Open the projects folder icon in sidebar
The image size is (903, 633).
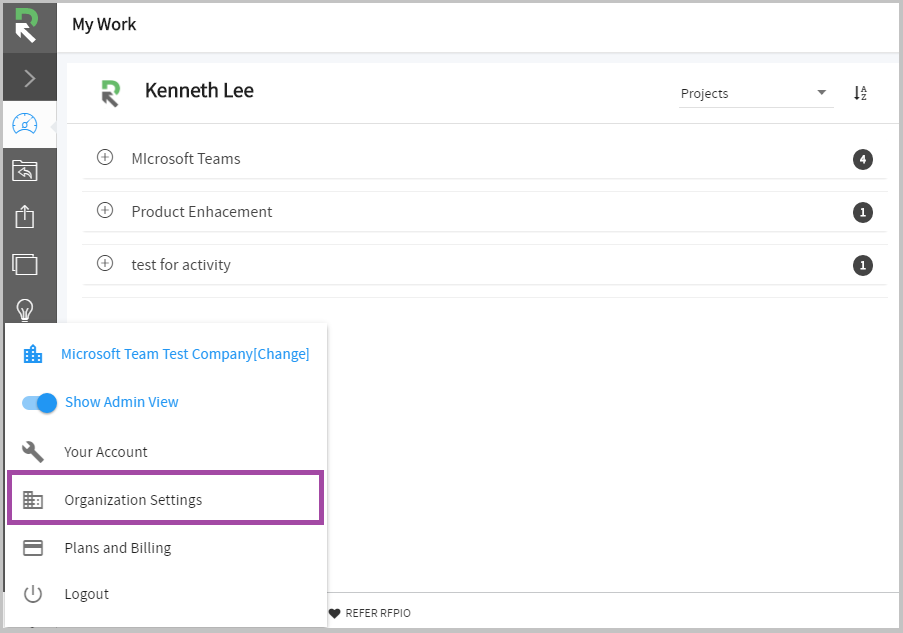coord(25,170)
